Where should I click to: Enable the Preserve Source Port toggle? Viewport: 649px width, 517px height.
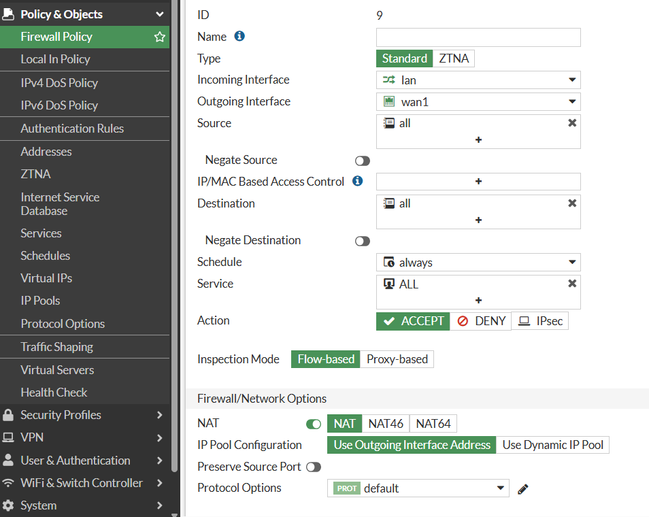(x=314, y=467)
